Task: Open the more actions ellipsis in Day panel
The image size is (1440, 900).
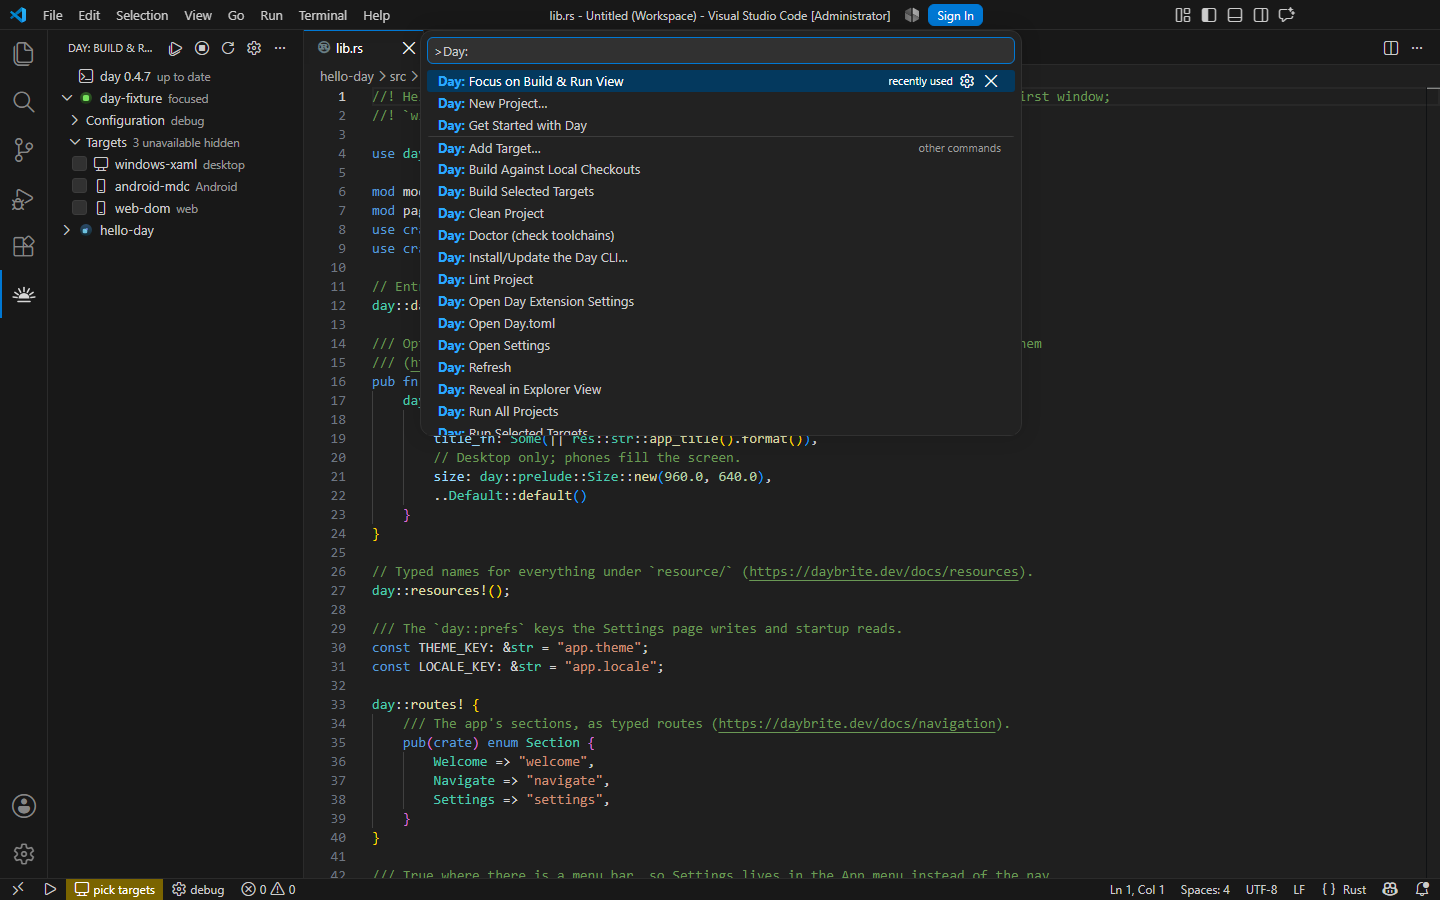Action: pos(280,48)
